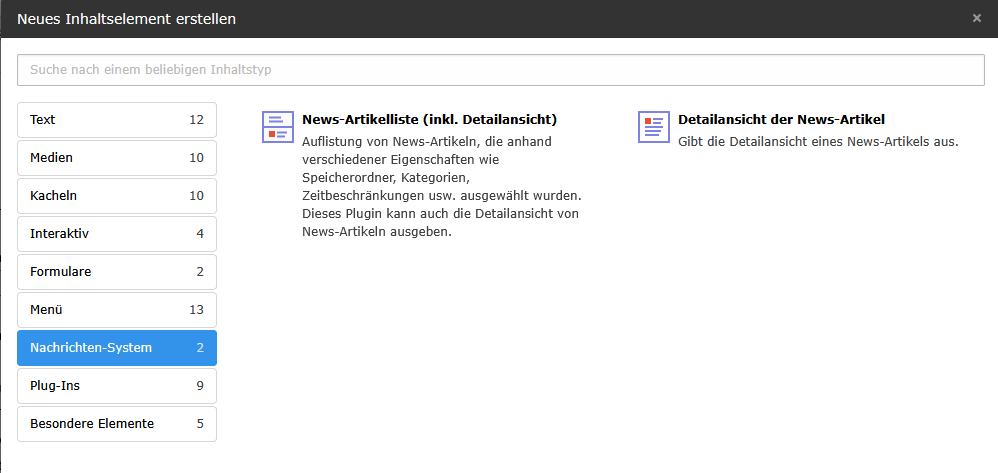This screenshot has height=473, width=998.
Task: Close the Neues Inhaltselement erstellen dialog
Action: click(976, 18)
